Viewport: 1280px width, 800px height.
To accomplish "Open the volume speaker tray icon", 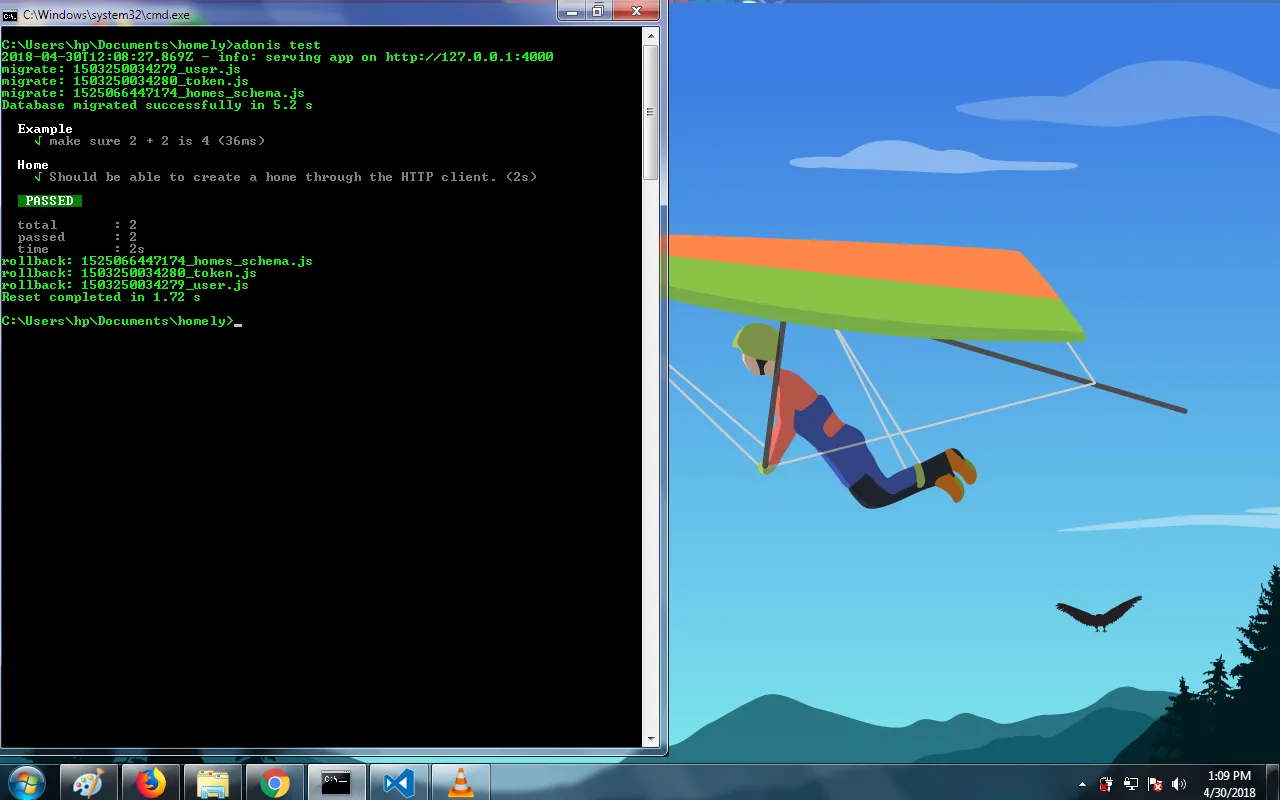I will click(x=1179, y=784).
